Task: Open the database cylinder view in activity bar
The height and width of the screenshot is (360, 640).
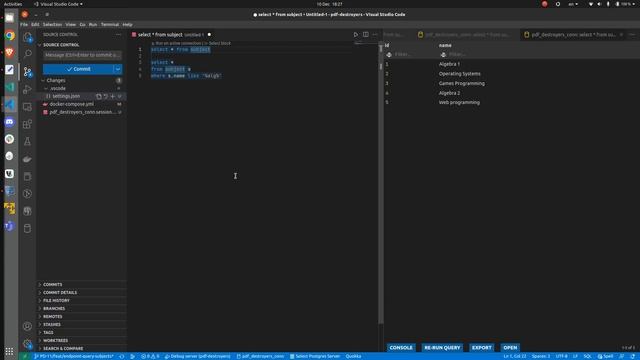Action: tap(27, 229)
